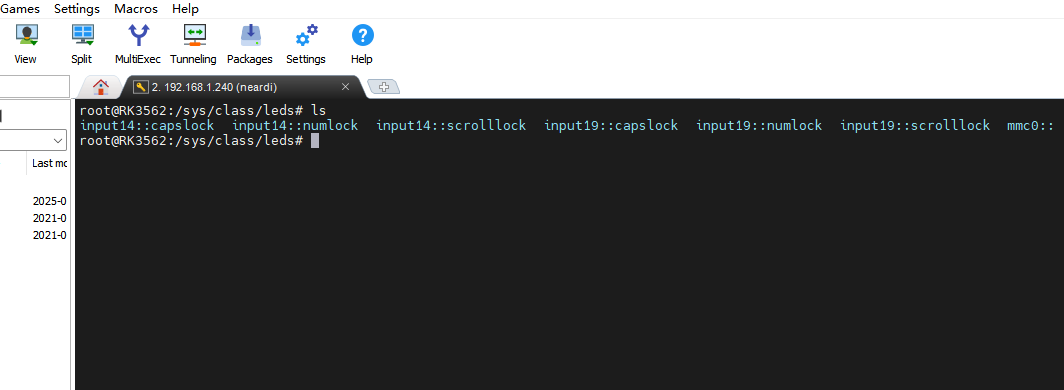
Task: Open the Macros menu
Action: point(136,9)
